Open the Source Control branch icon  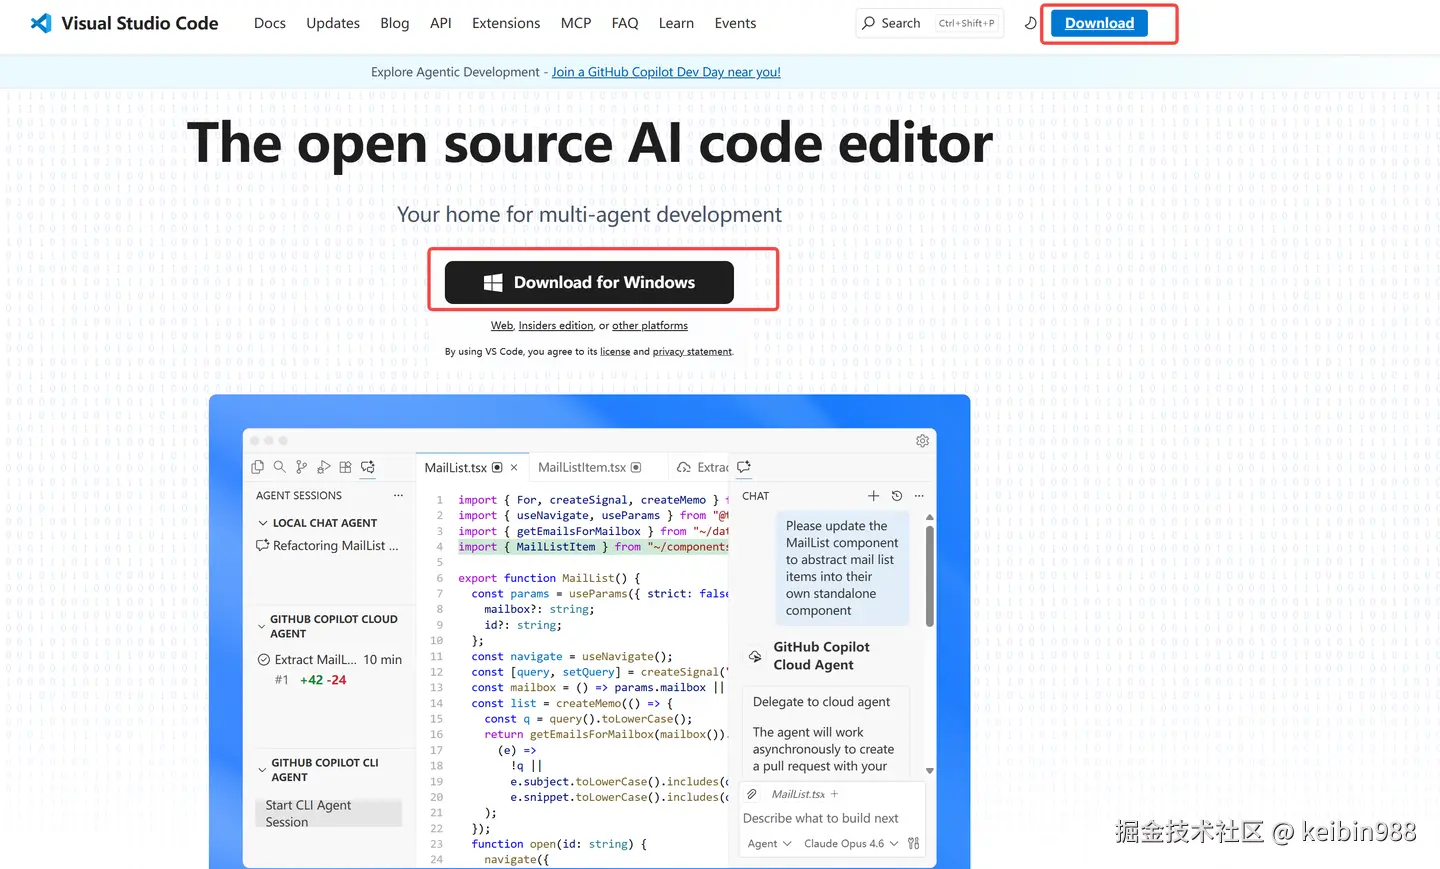[302, 467]
